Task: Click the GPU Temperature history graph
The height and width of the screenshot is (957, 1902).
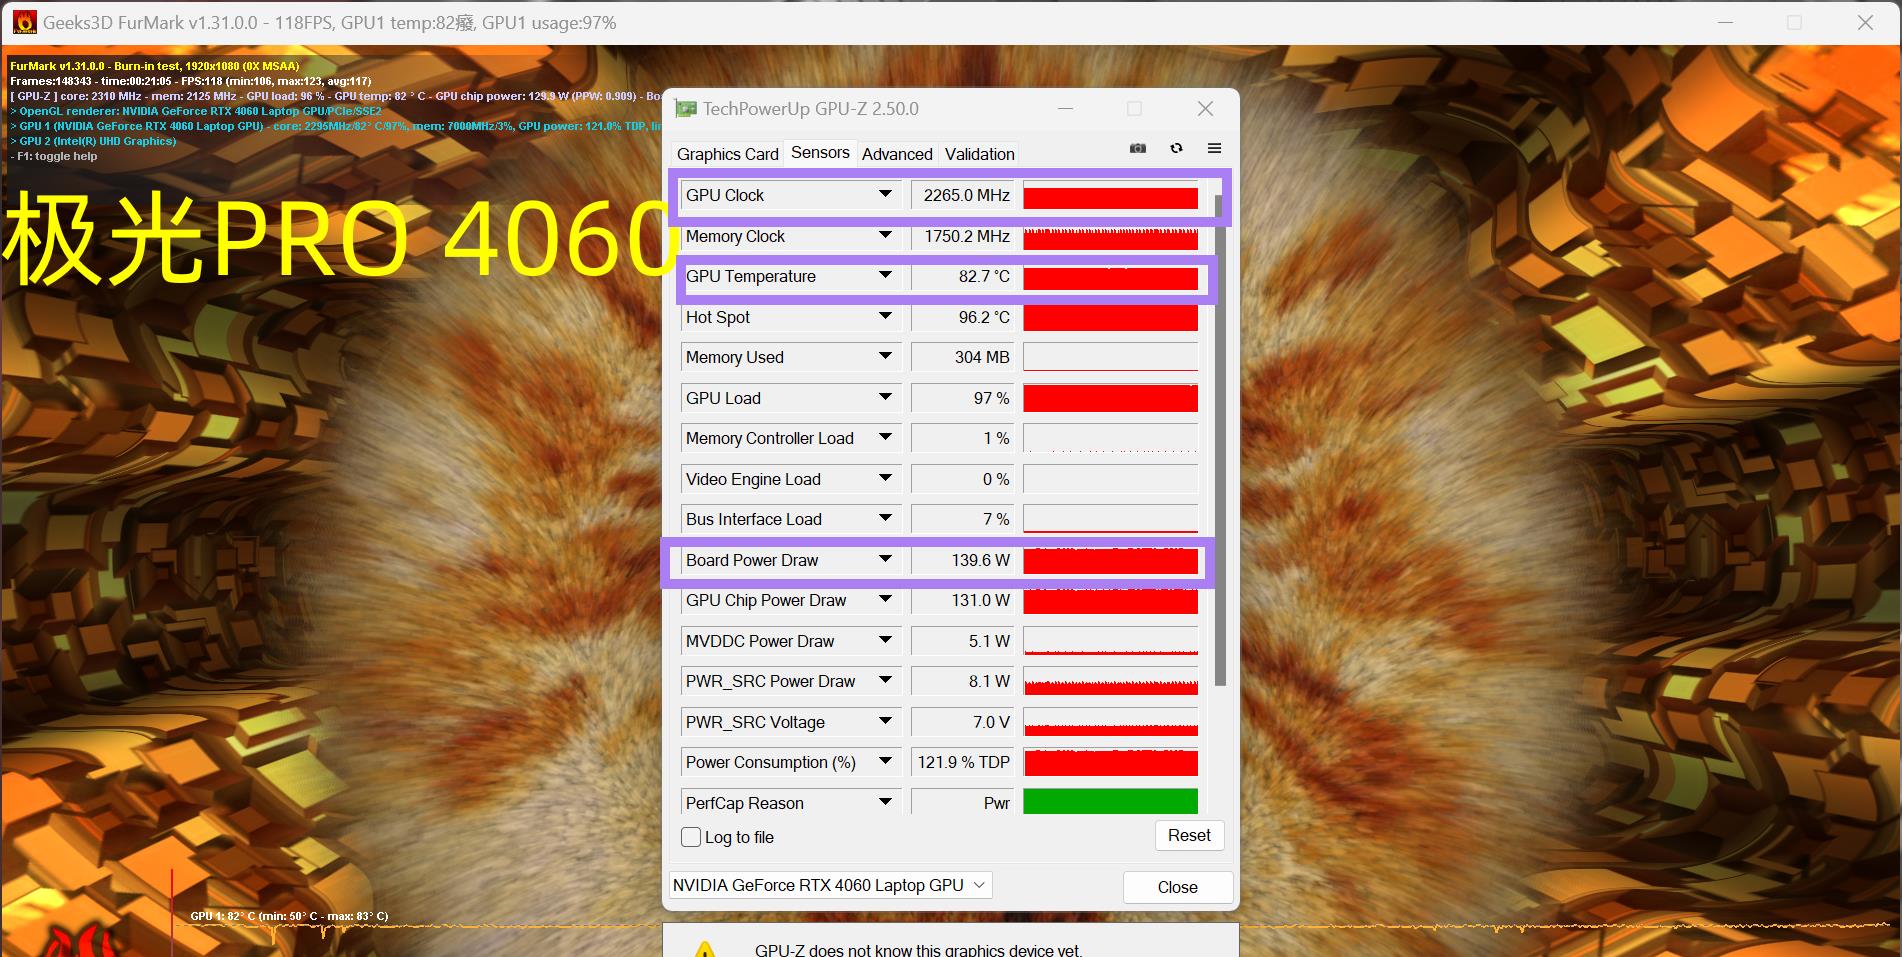Action: click(x=1110, y=276)
